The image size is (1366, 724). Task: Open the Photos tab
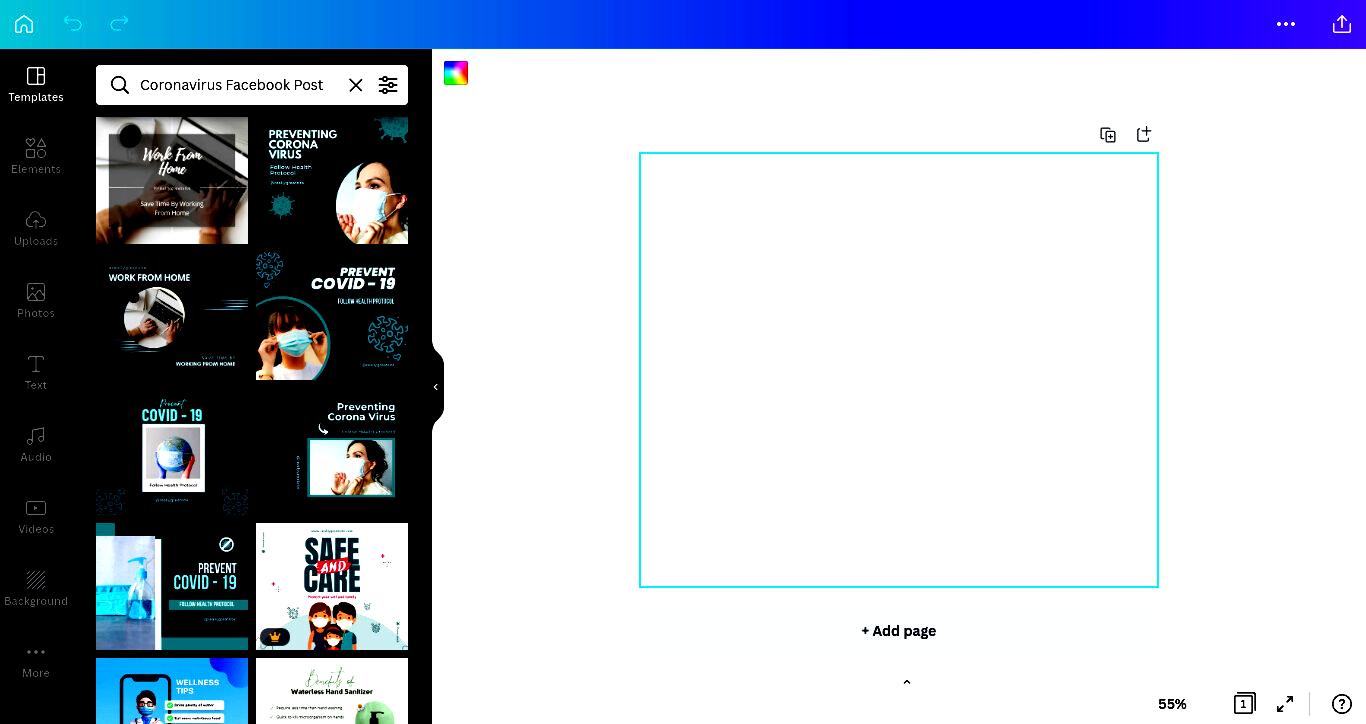(36, 301)
